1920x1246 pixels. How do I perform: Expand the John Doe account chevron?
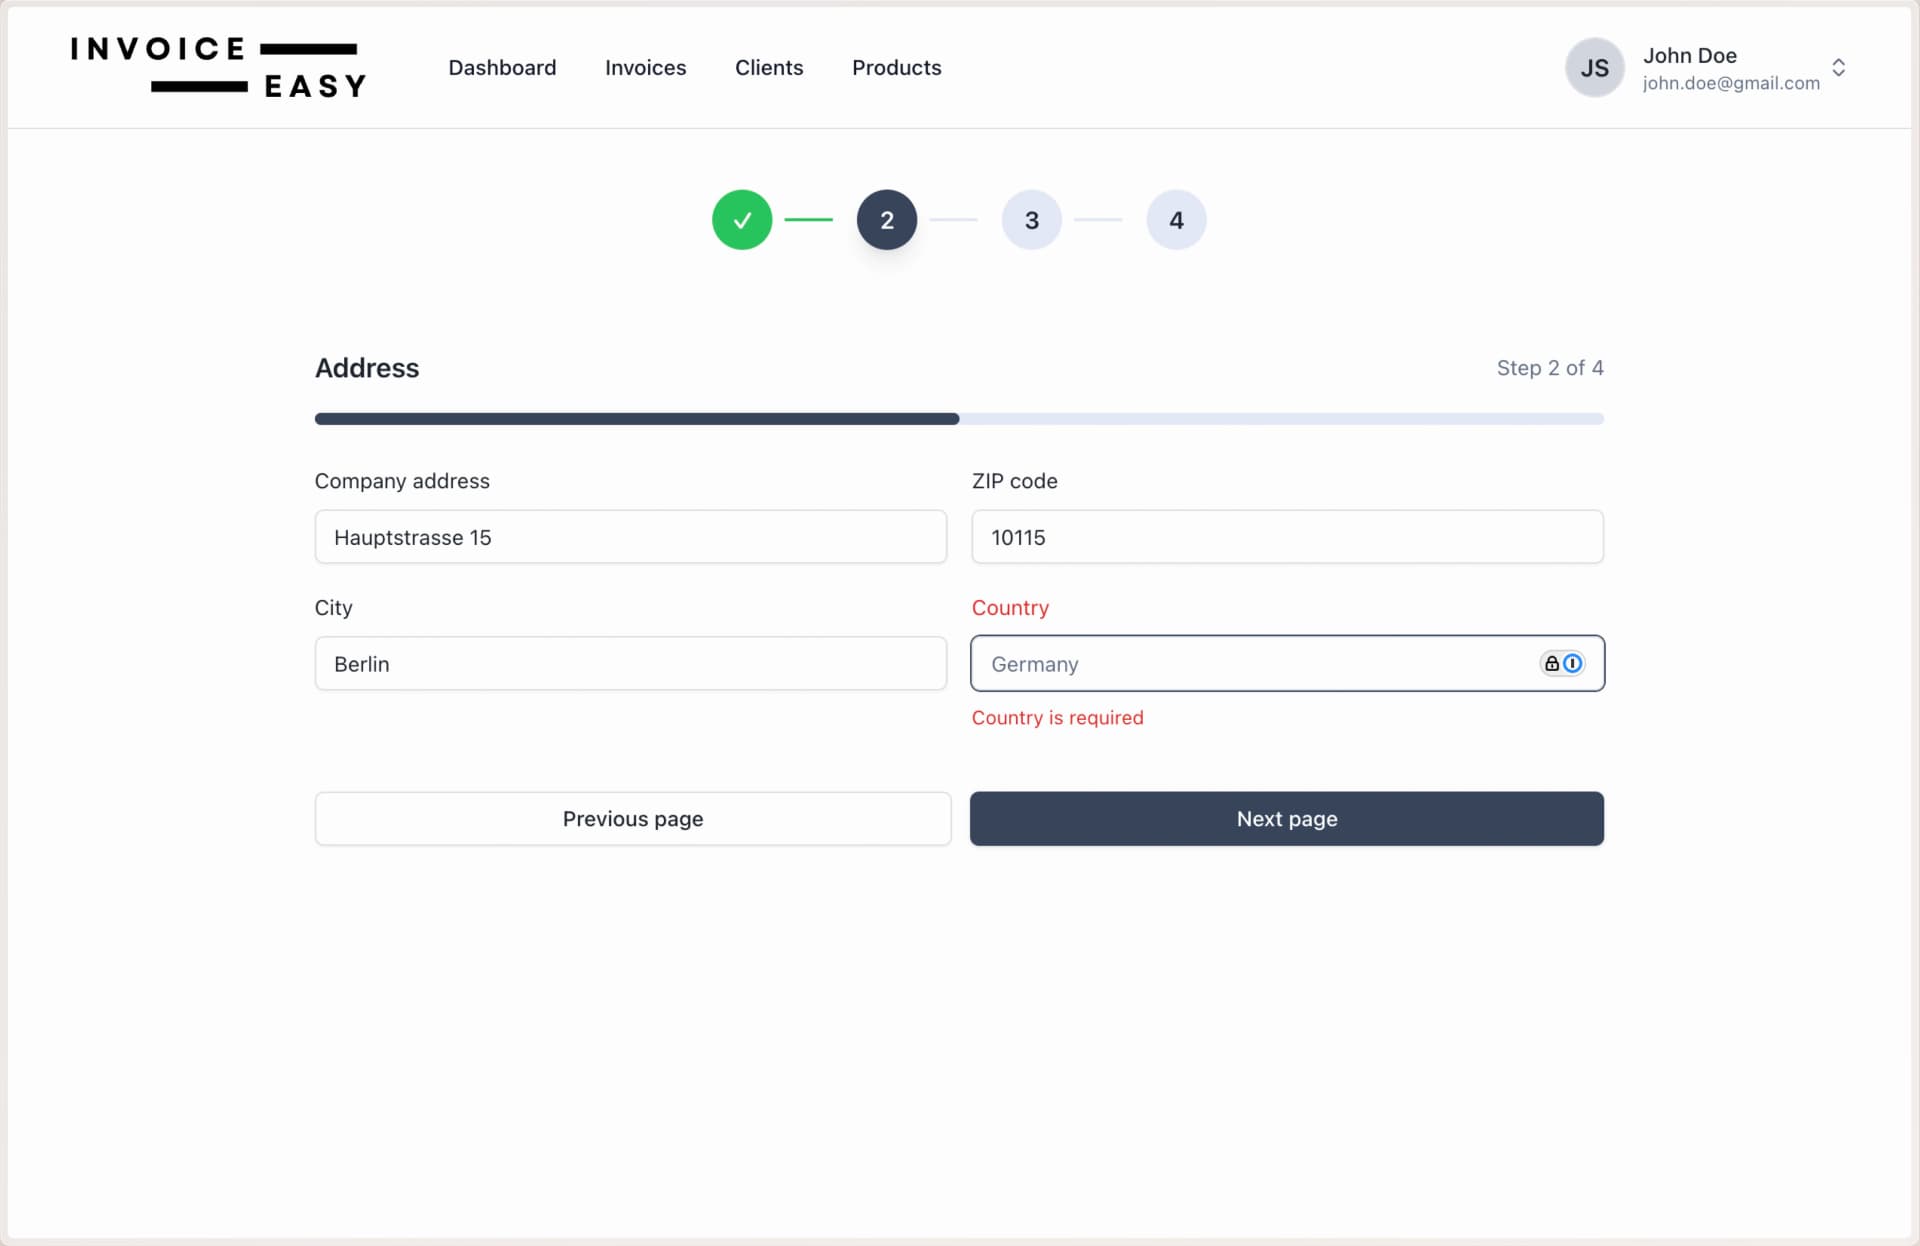tap(1838, 68)
